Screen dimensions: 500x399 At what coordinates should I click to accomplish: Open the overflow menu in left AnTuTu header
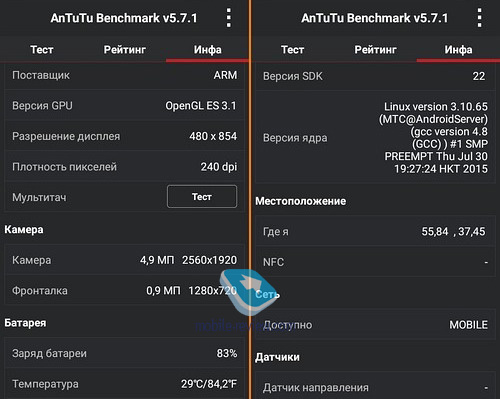(229, 18)
